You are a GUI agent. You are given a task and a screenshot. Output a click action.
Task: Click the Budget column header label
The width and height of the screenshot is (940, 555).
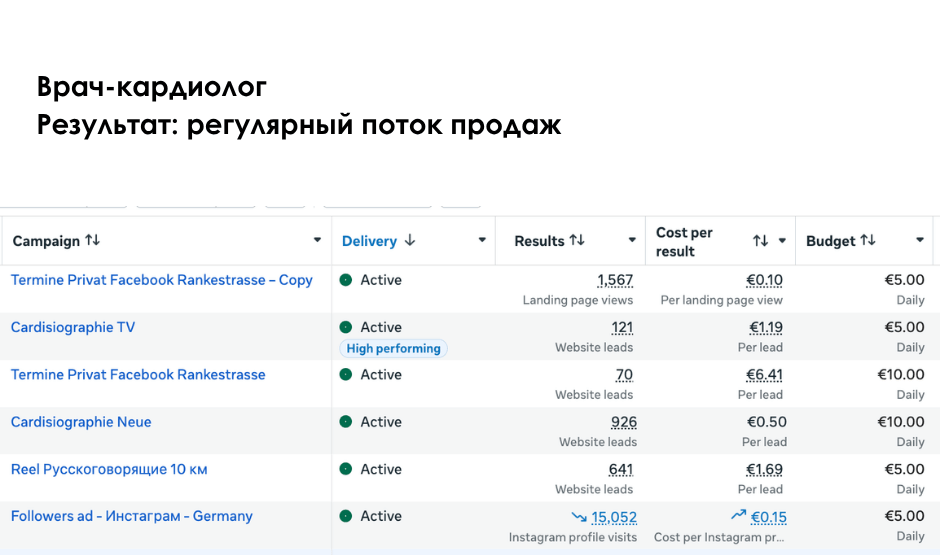(830, 241)
